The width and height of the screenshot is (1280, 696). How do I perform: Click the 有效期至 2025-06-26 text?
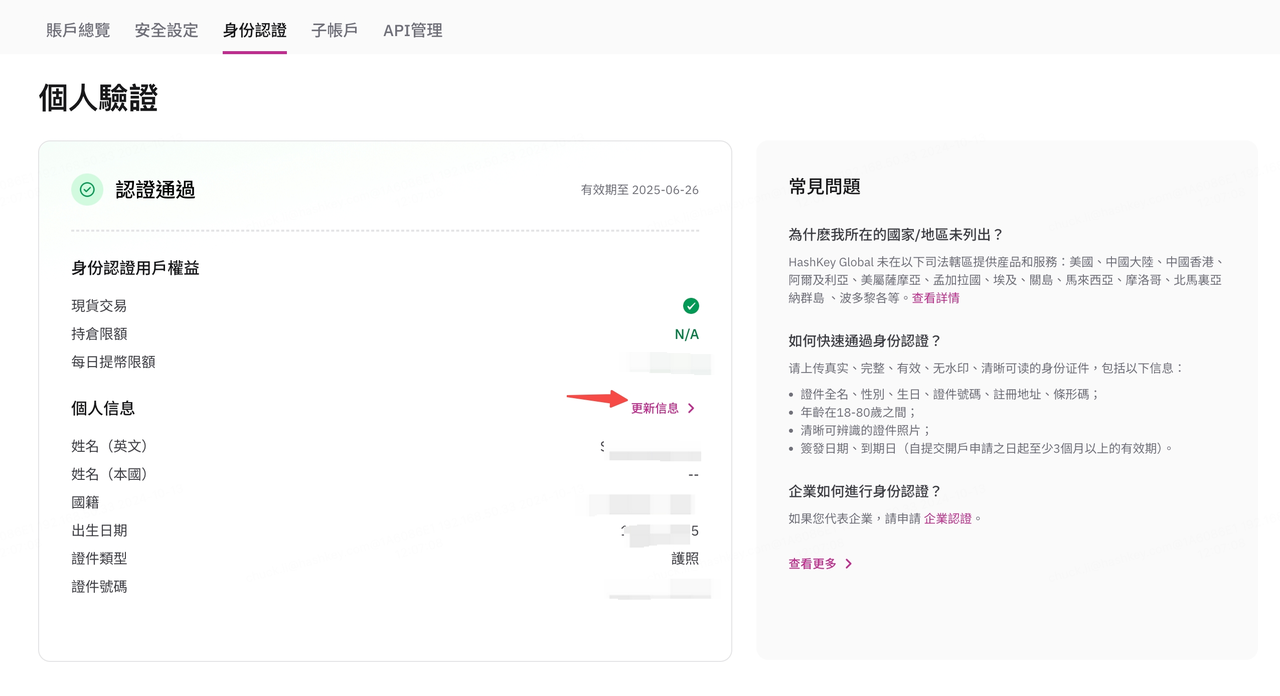(640, 189)
